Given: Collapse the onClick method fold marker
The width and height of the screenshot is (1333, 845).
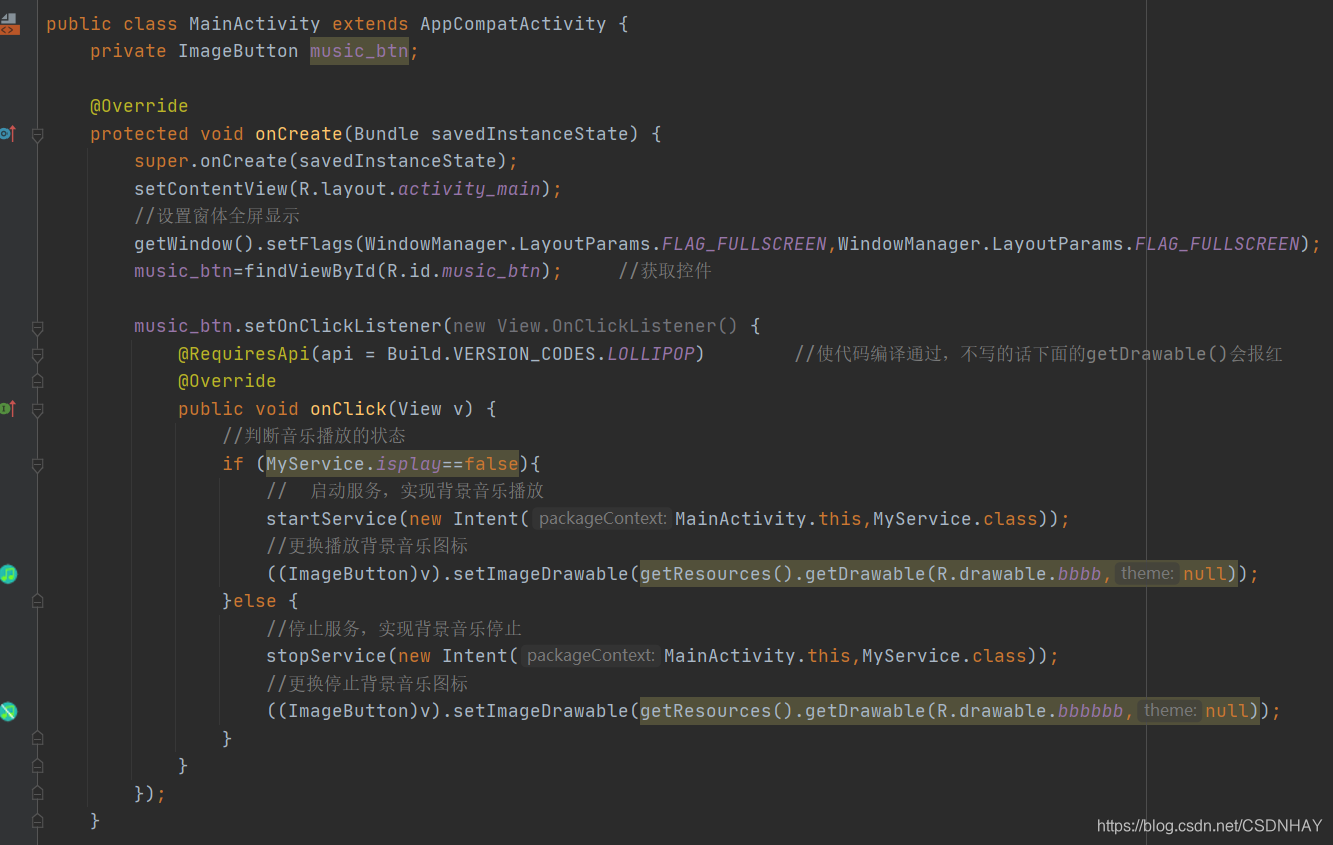Looking at the screenshot, I should click(37, 409).
